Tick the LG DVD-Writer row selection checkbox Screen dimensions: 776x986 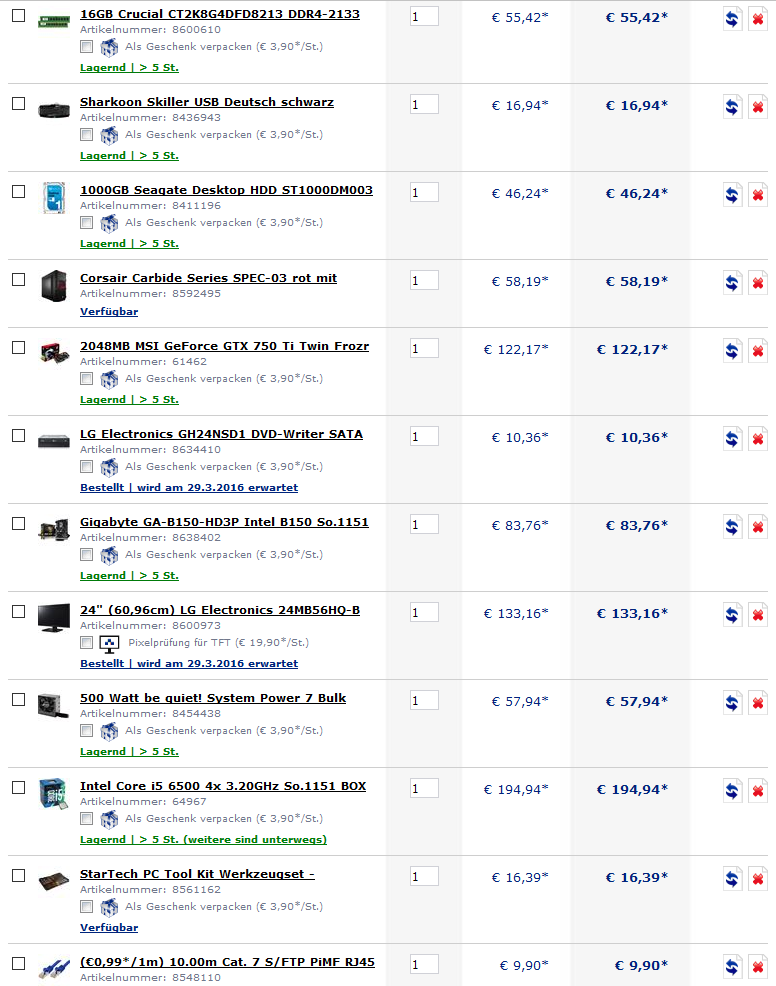coord(19,435)
